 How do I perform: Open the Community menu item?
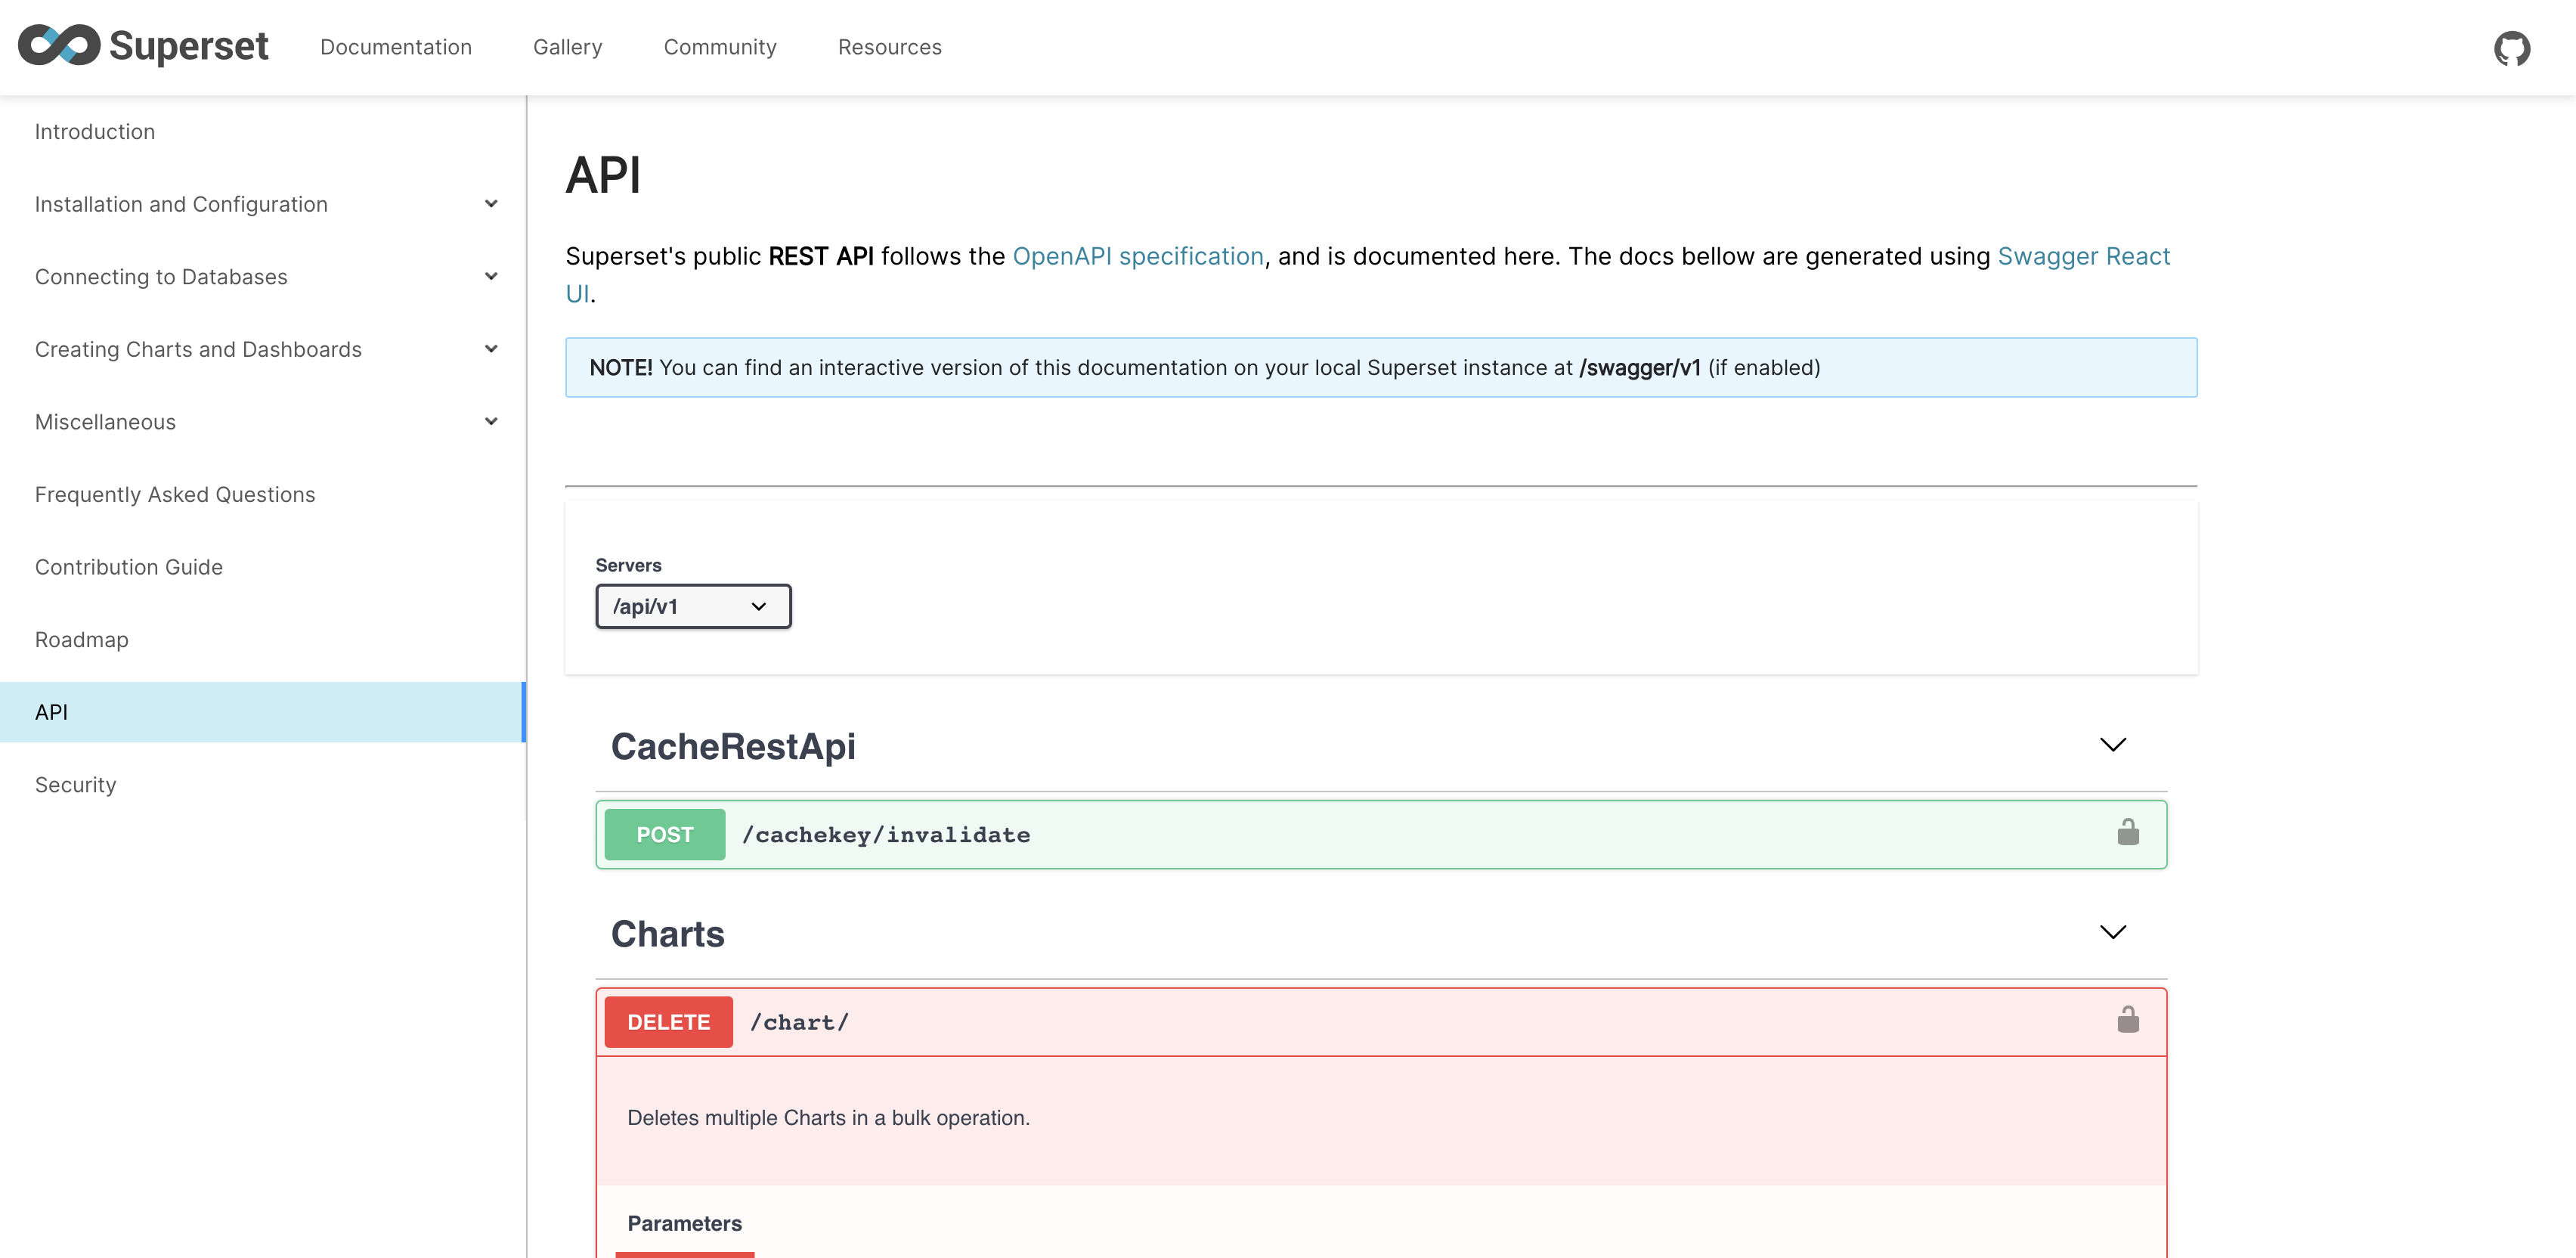click(x=719, y=46)
